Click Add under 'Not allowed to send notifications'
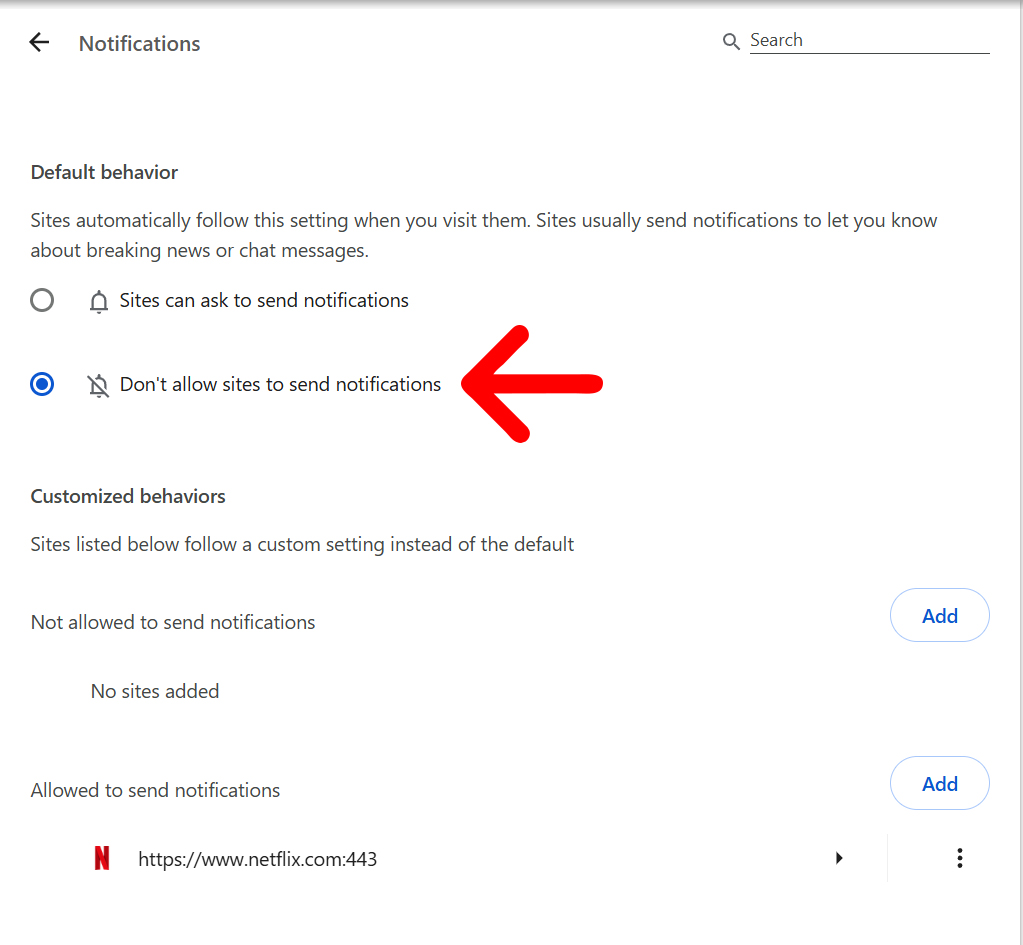 [x=939, y=615]
